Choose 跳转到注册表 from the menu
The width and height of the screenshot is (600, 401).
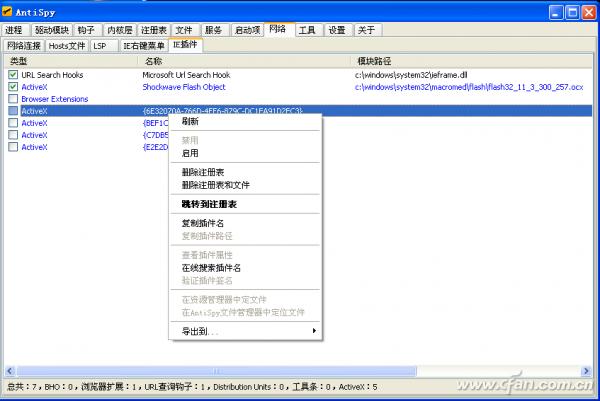[209, 204]
